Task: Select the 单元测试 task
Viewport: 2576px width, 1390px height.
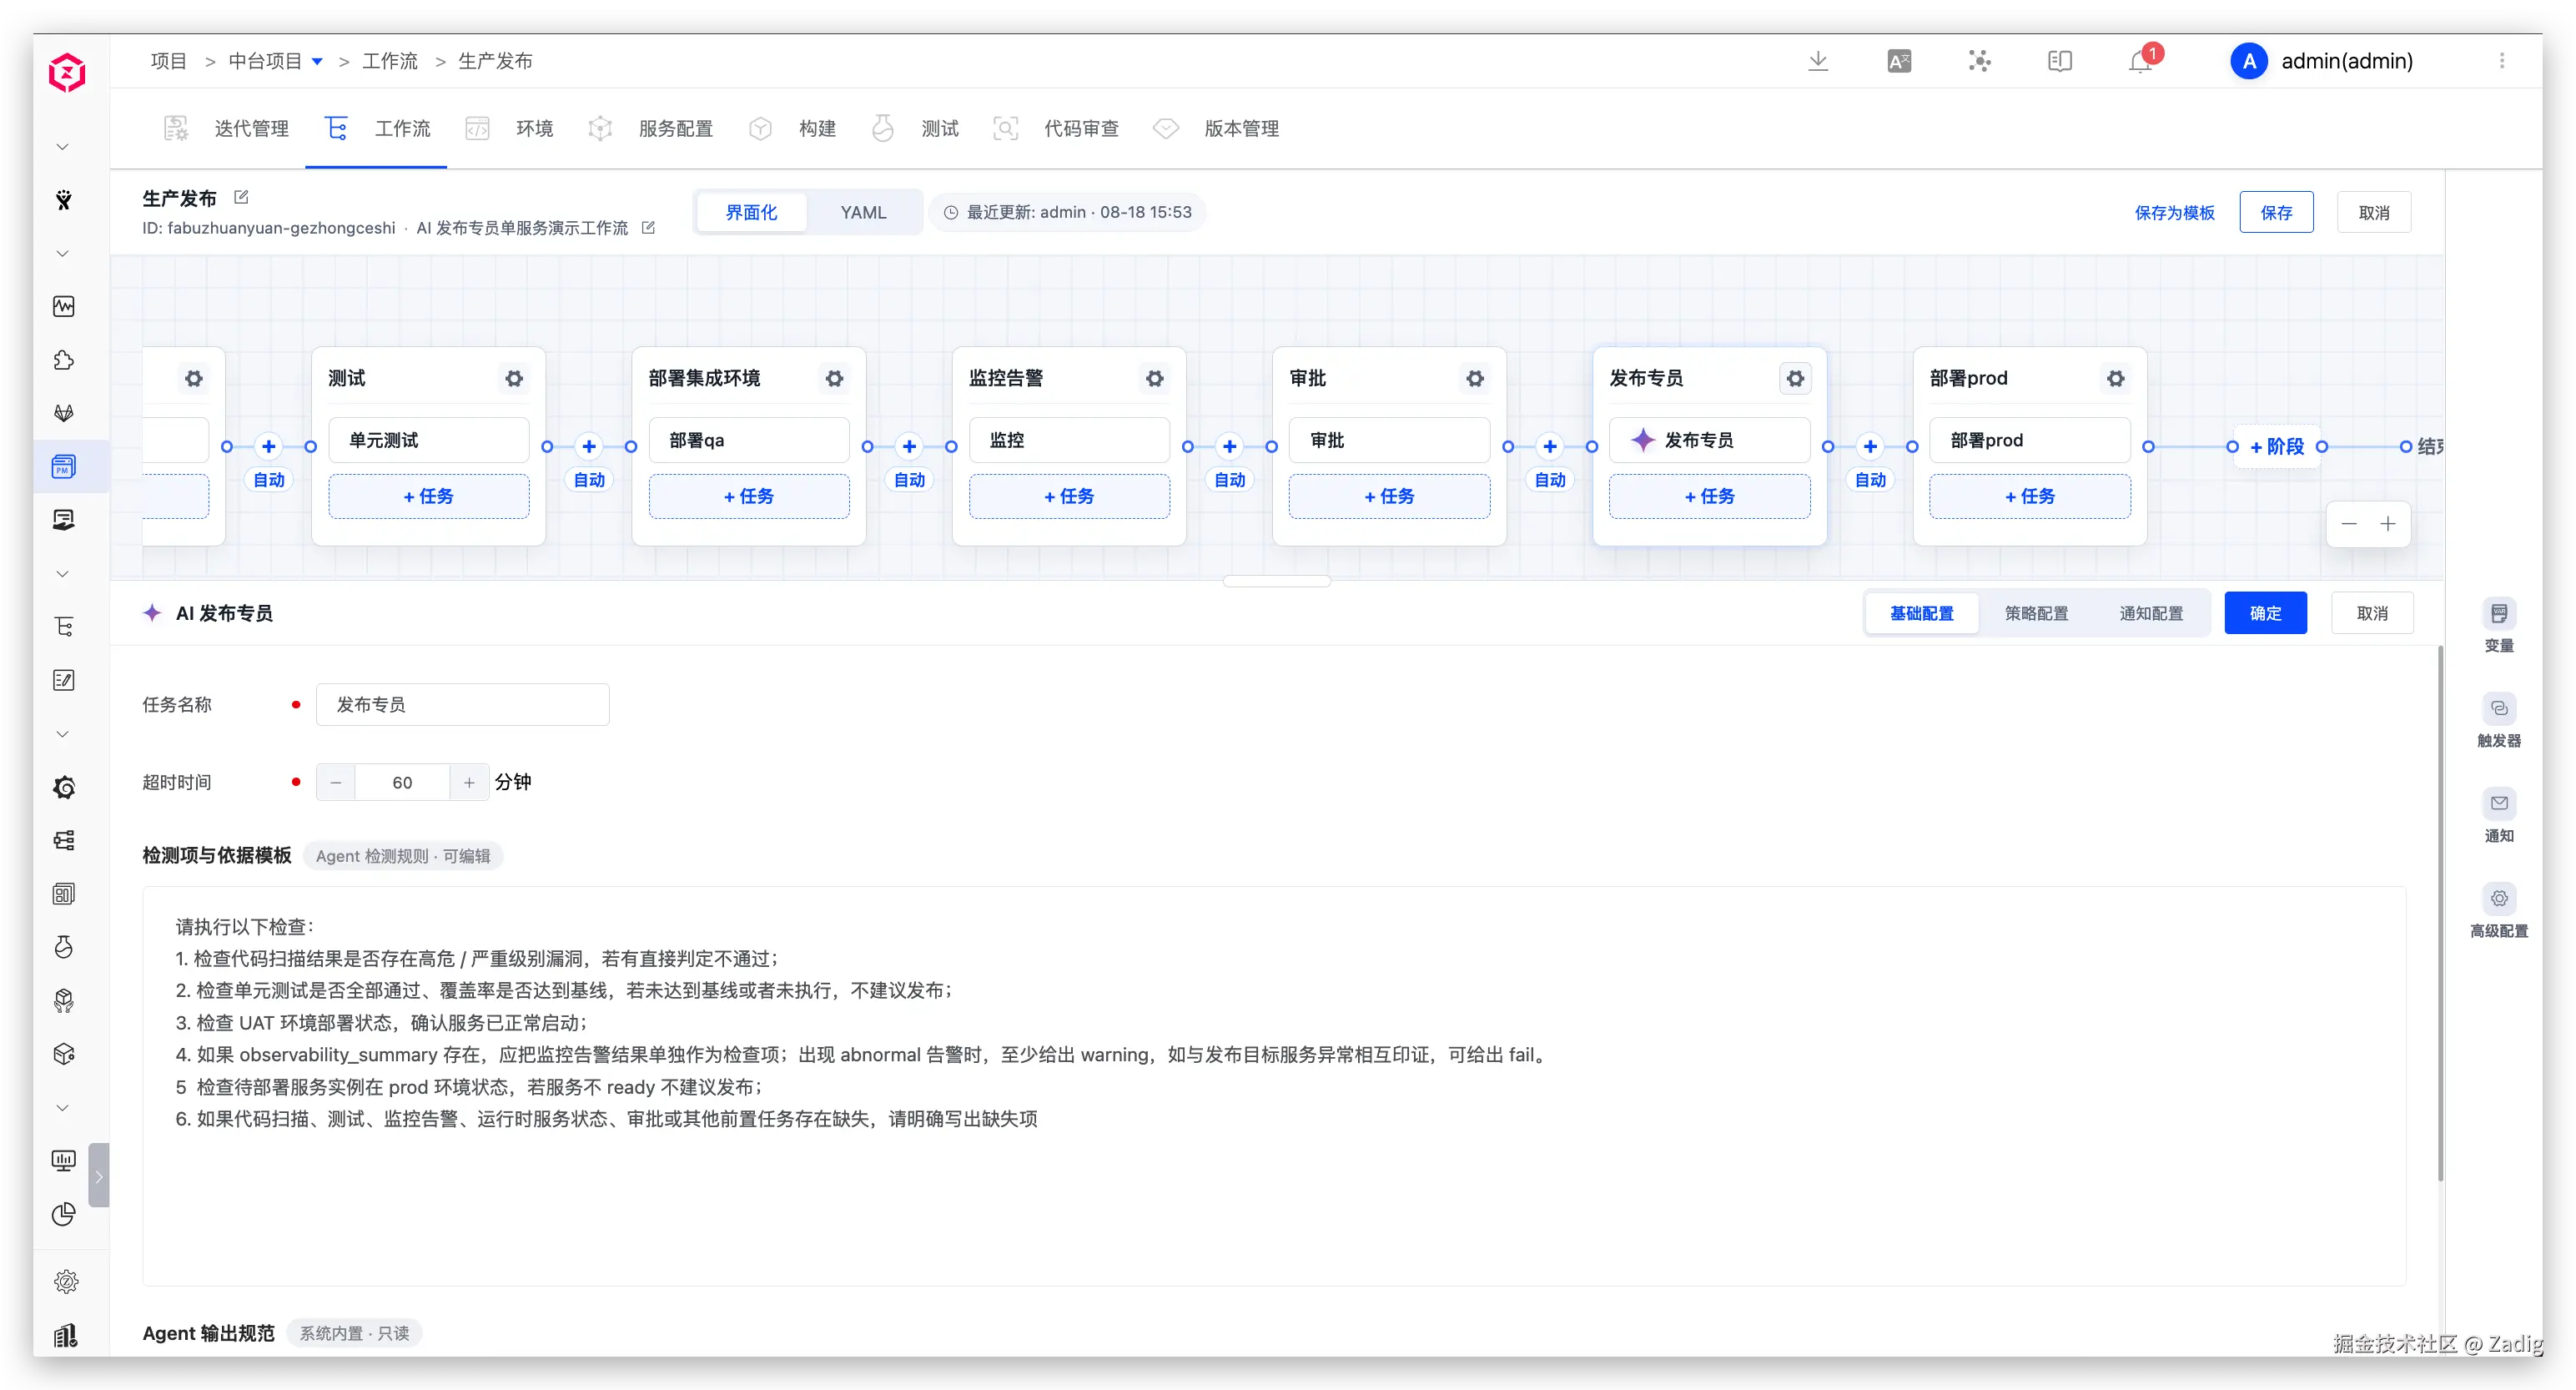Action: (x=428, y=440)
